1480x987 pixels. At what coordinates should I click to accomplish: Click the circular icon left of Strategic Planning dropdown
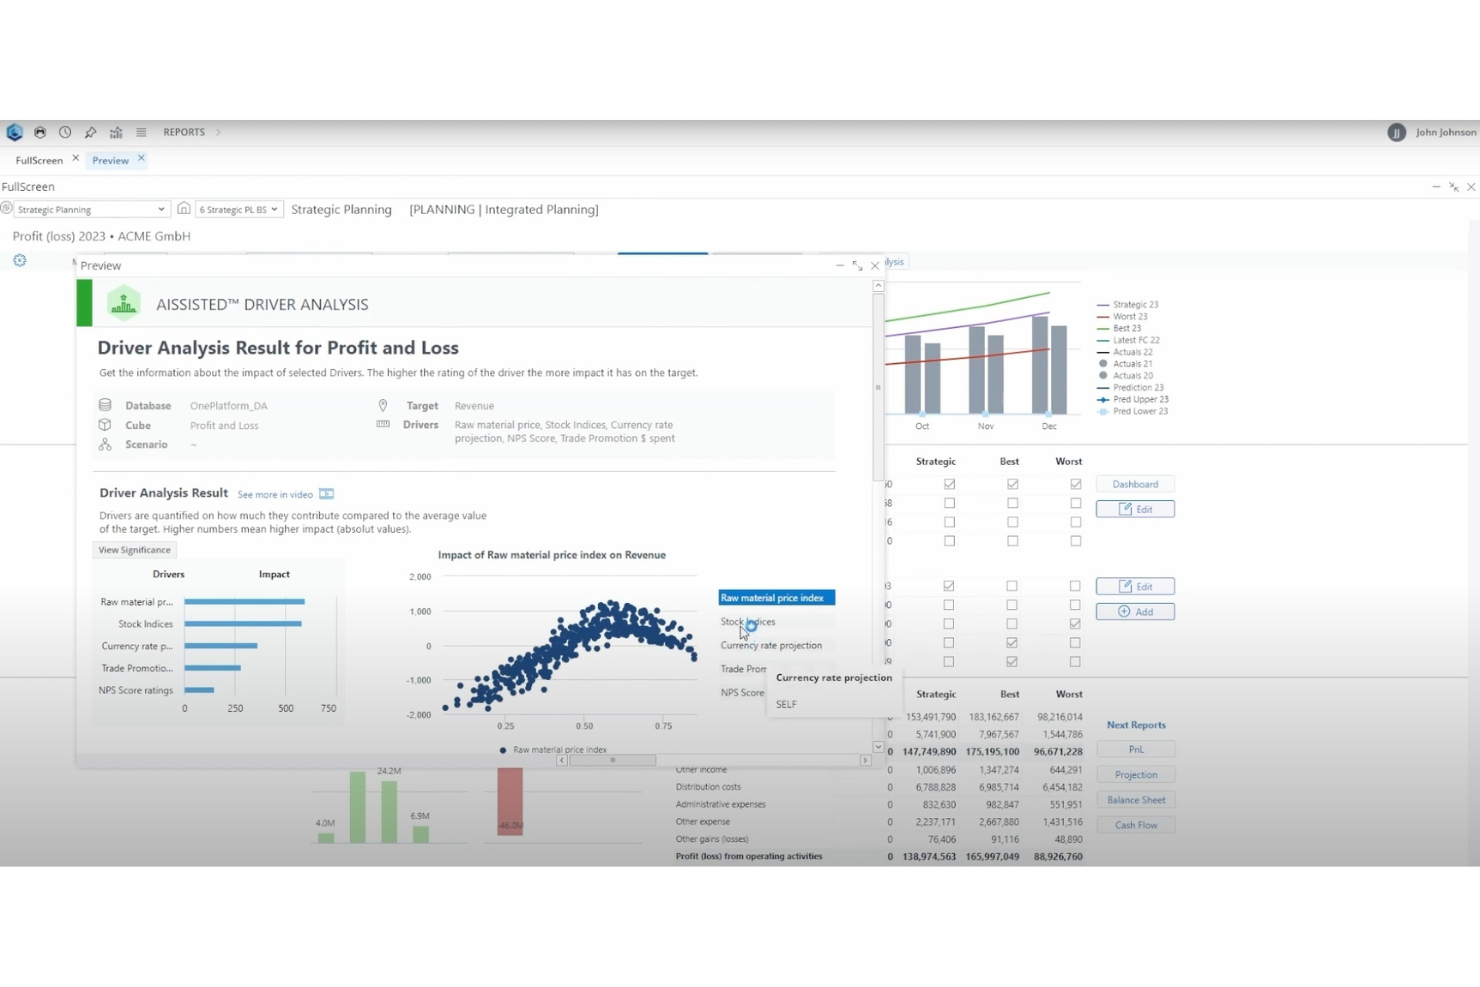point(6,208)
